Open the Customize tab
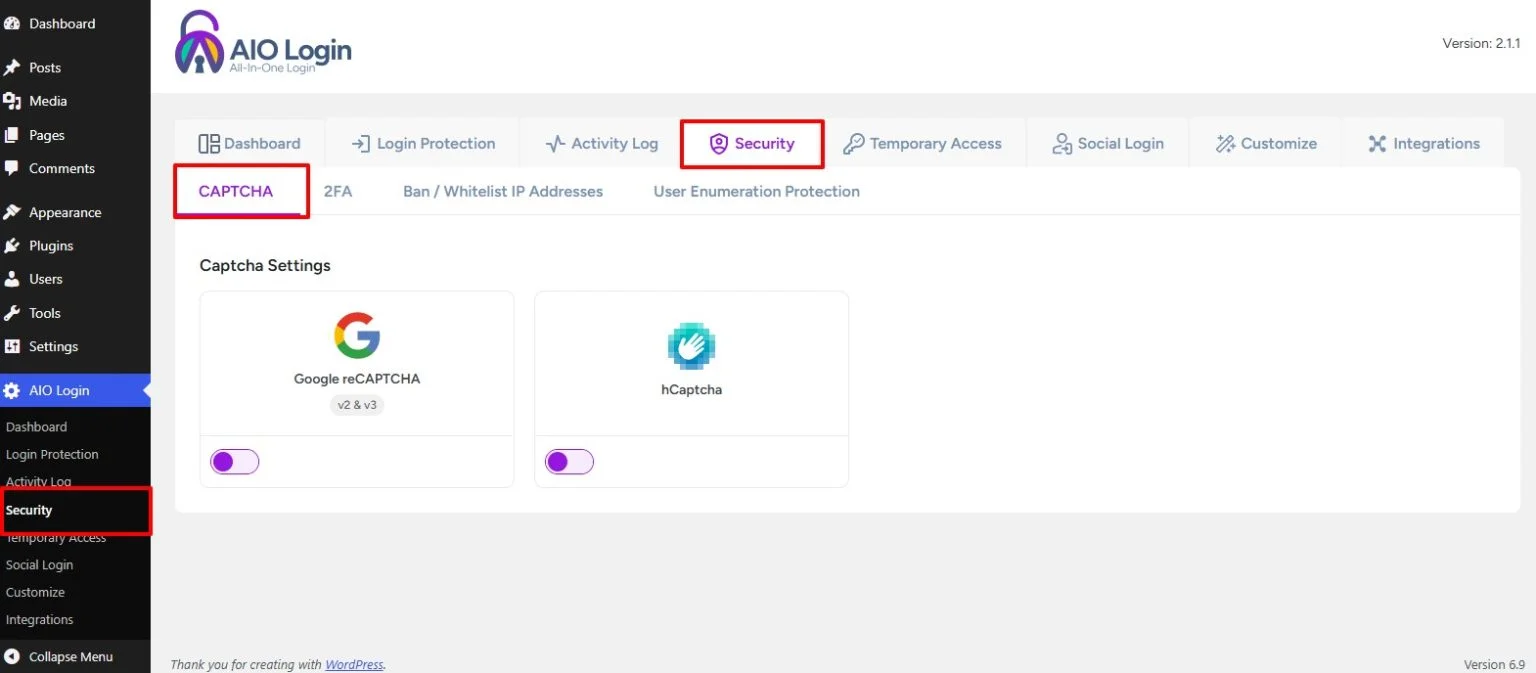 (x=1265, y=143)
